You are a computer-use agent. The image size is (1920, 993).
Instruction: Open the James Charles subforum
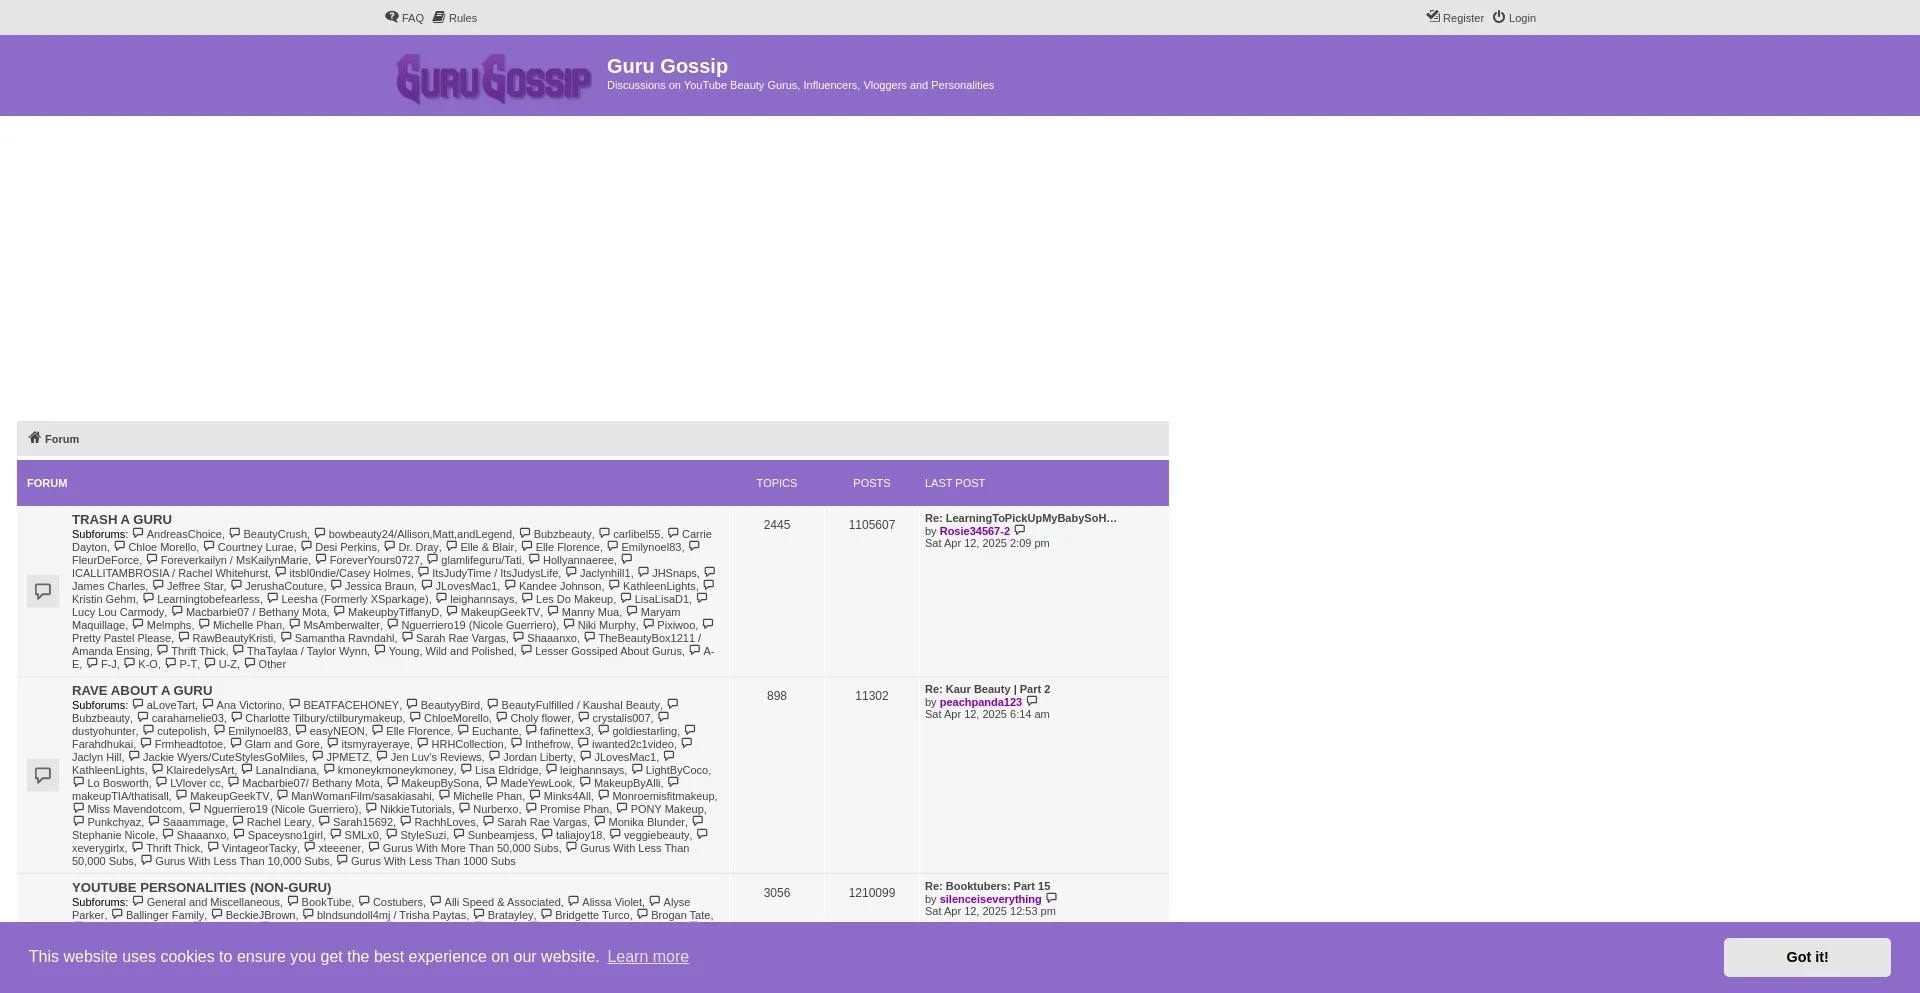[x=109, y=586]
